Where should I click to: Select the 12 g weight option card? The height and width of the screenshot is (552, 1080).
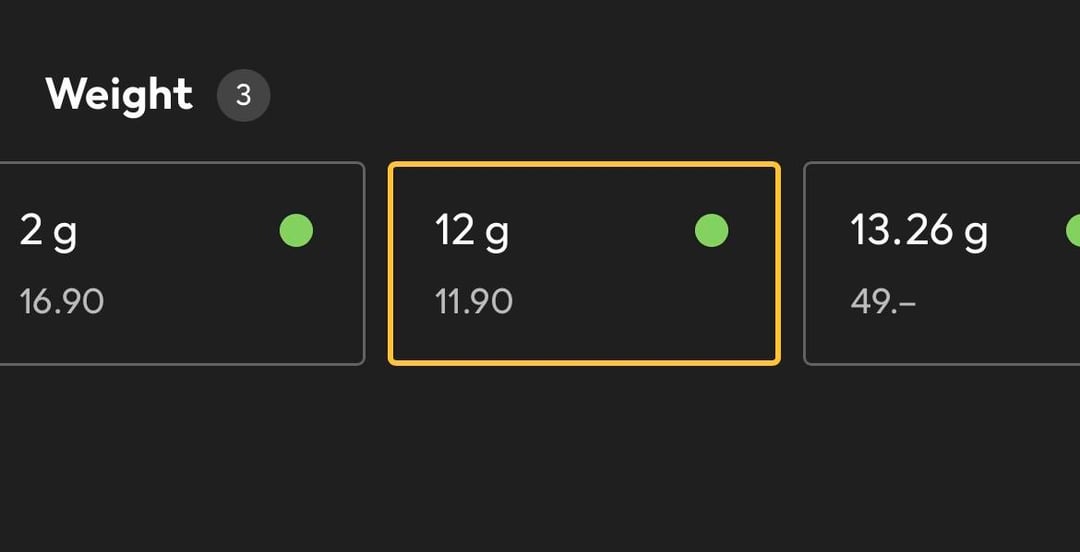[x=584, y=264]
